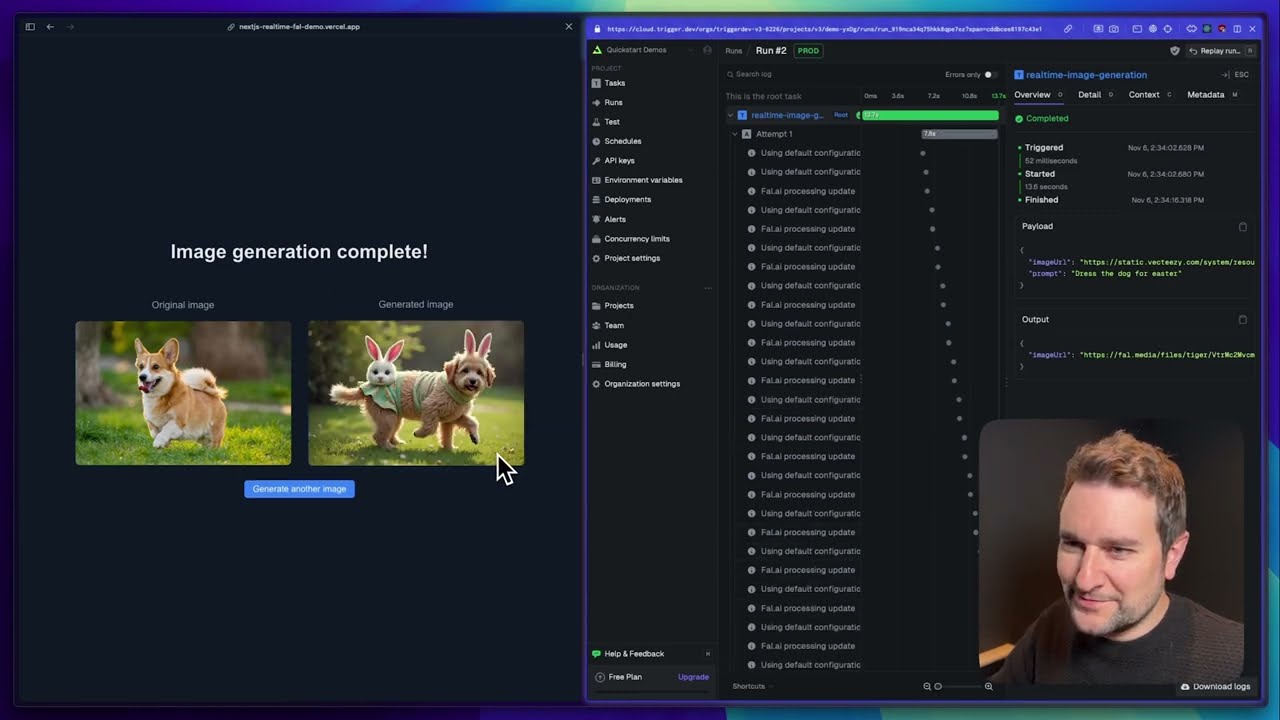The width and height of the screenshot is (1280, 720).
Task: Click the realtime-image-generation panel title
Action: (x=1086, y=75)
